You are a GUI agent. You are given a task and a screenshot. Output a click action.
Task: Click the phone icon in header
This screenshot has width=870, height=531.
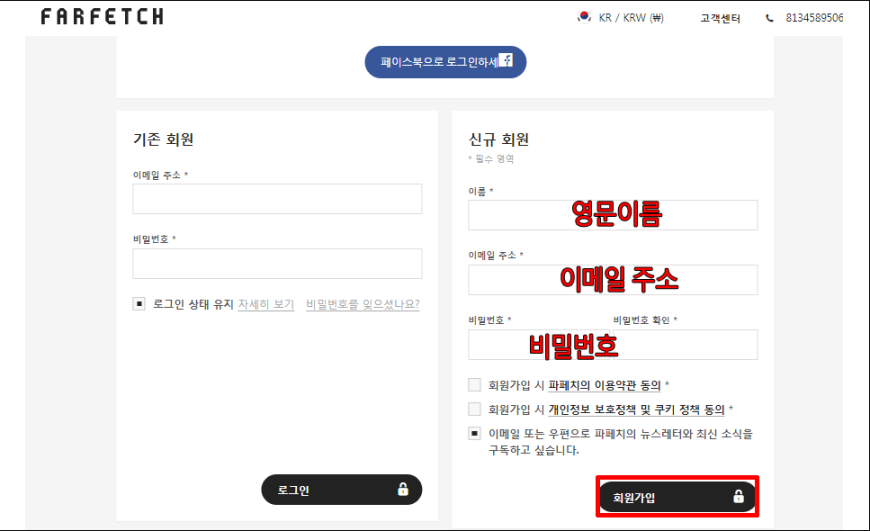point(769,18)
